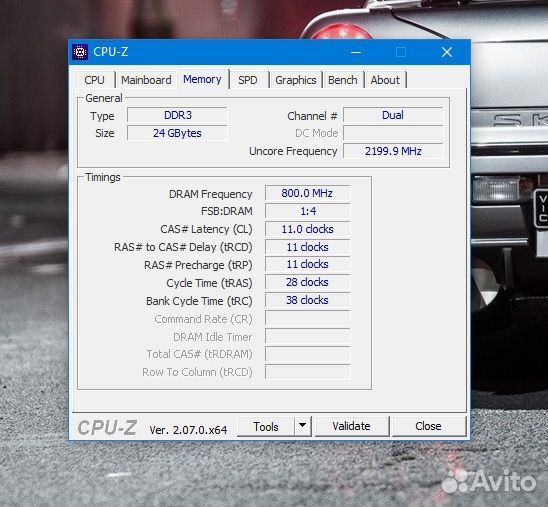Minimize the CPU-Z window
The height and width of the screenshot is (507, 548).
356,52
